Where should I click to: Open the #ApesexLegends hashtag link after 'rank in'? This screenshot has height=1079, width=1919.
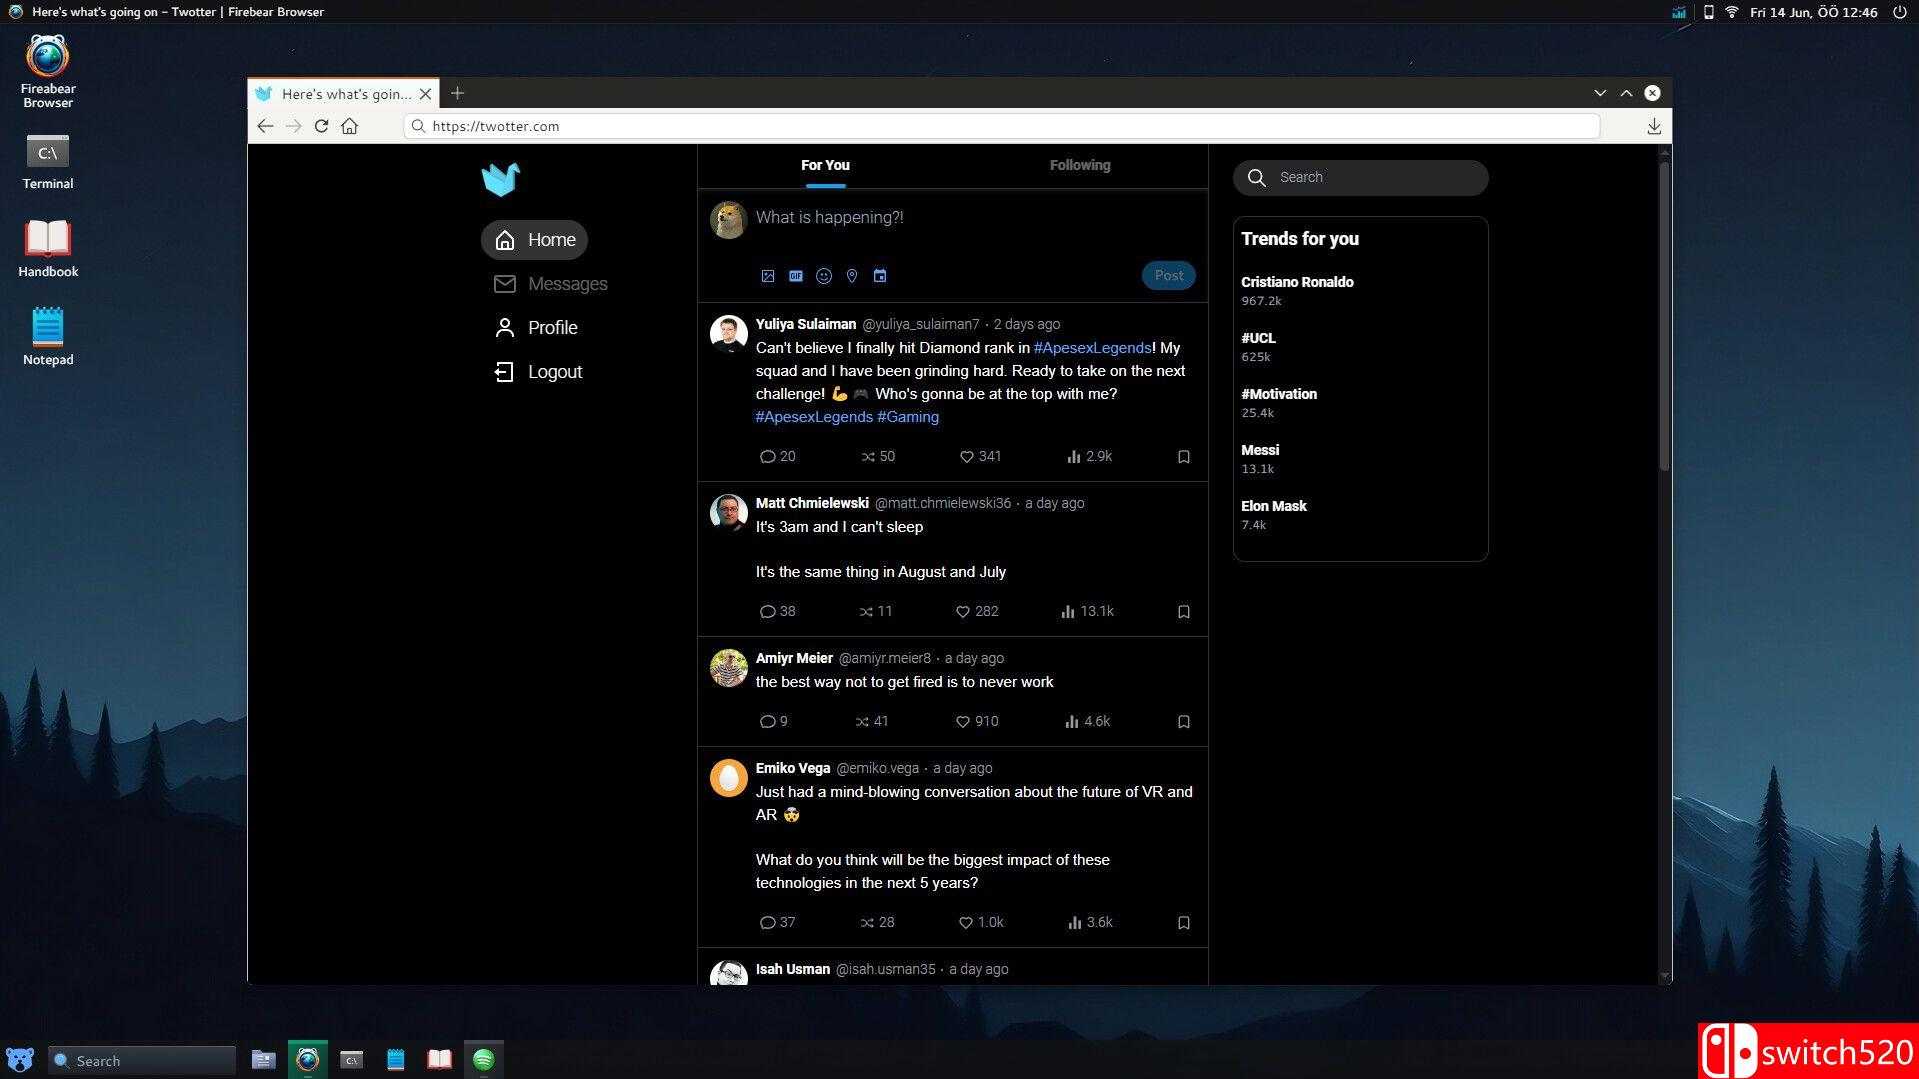click(x=1092, y=348)
